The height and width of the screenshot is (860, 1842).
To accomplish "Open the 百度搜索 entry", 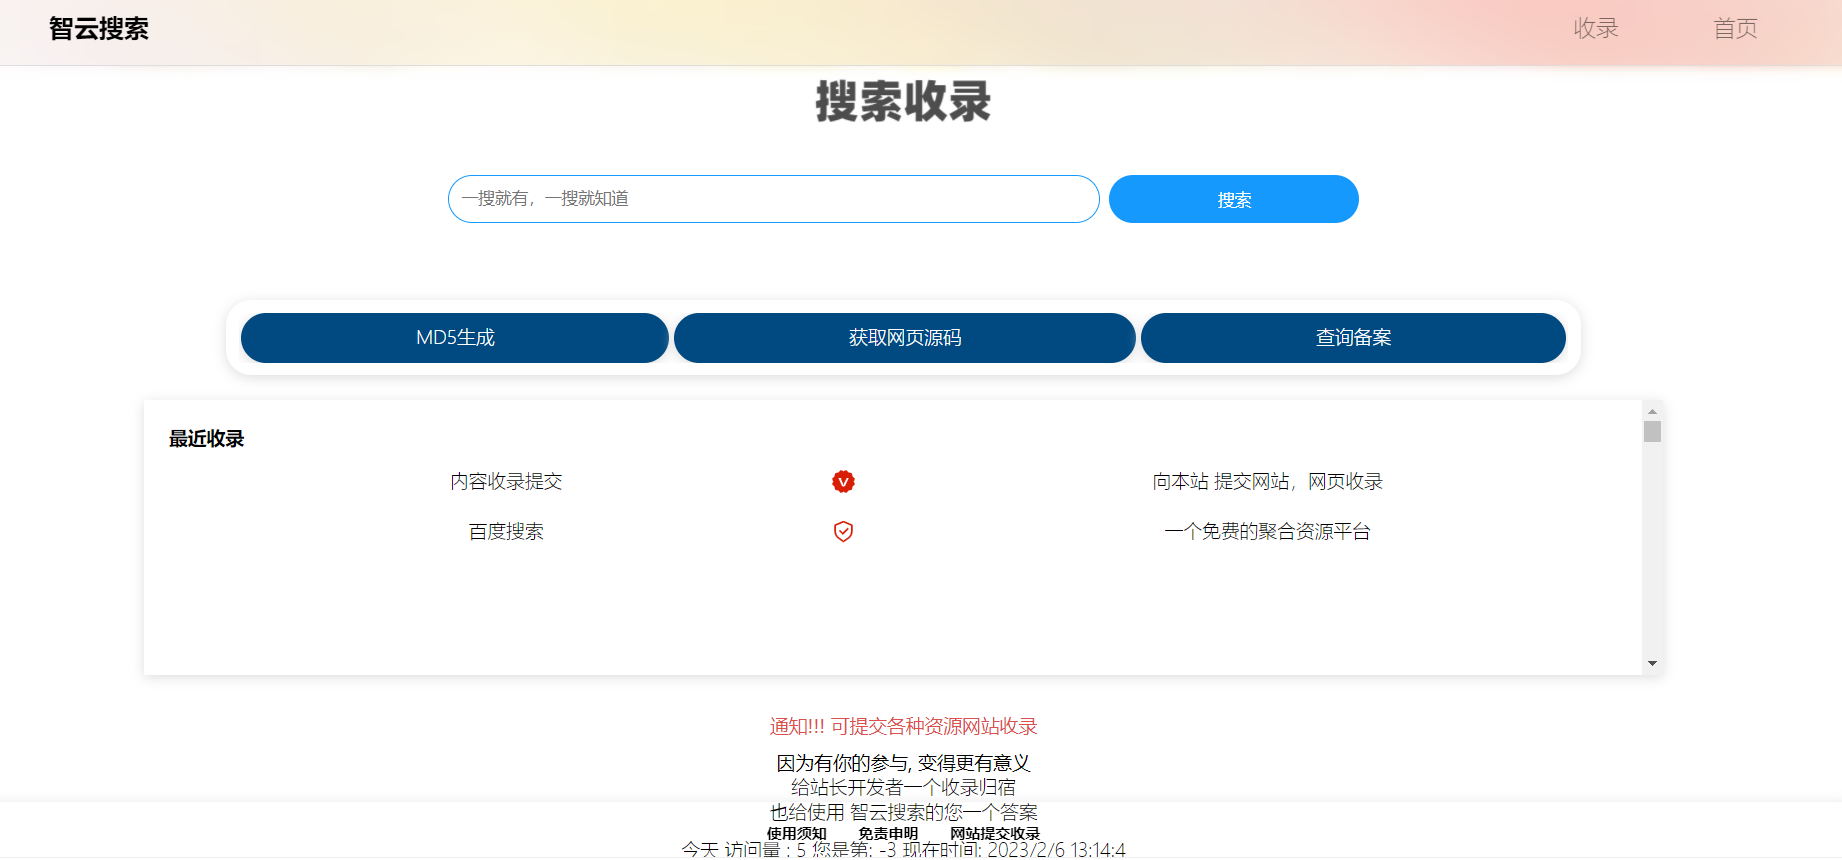I will [x=506, y=532].
